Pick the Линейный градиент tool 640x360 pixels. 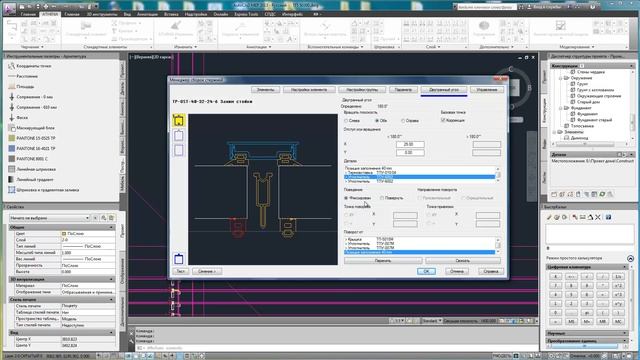[x=31, y=179]
